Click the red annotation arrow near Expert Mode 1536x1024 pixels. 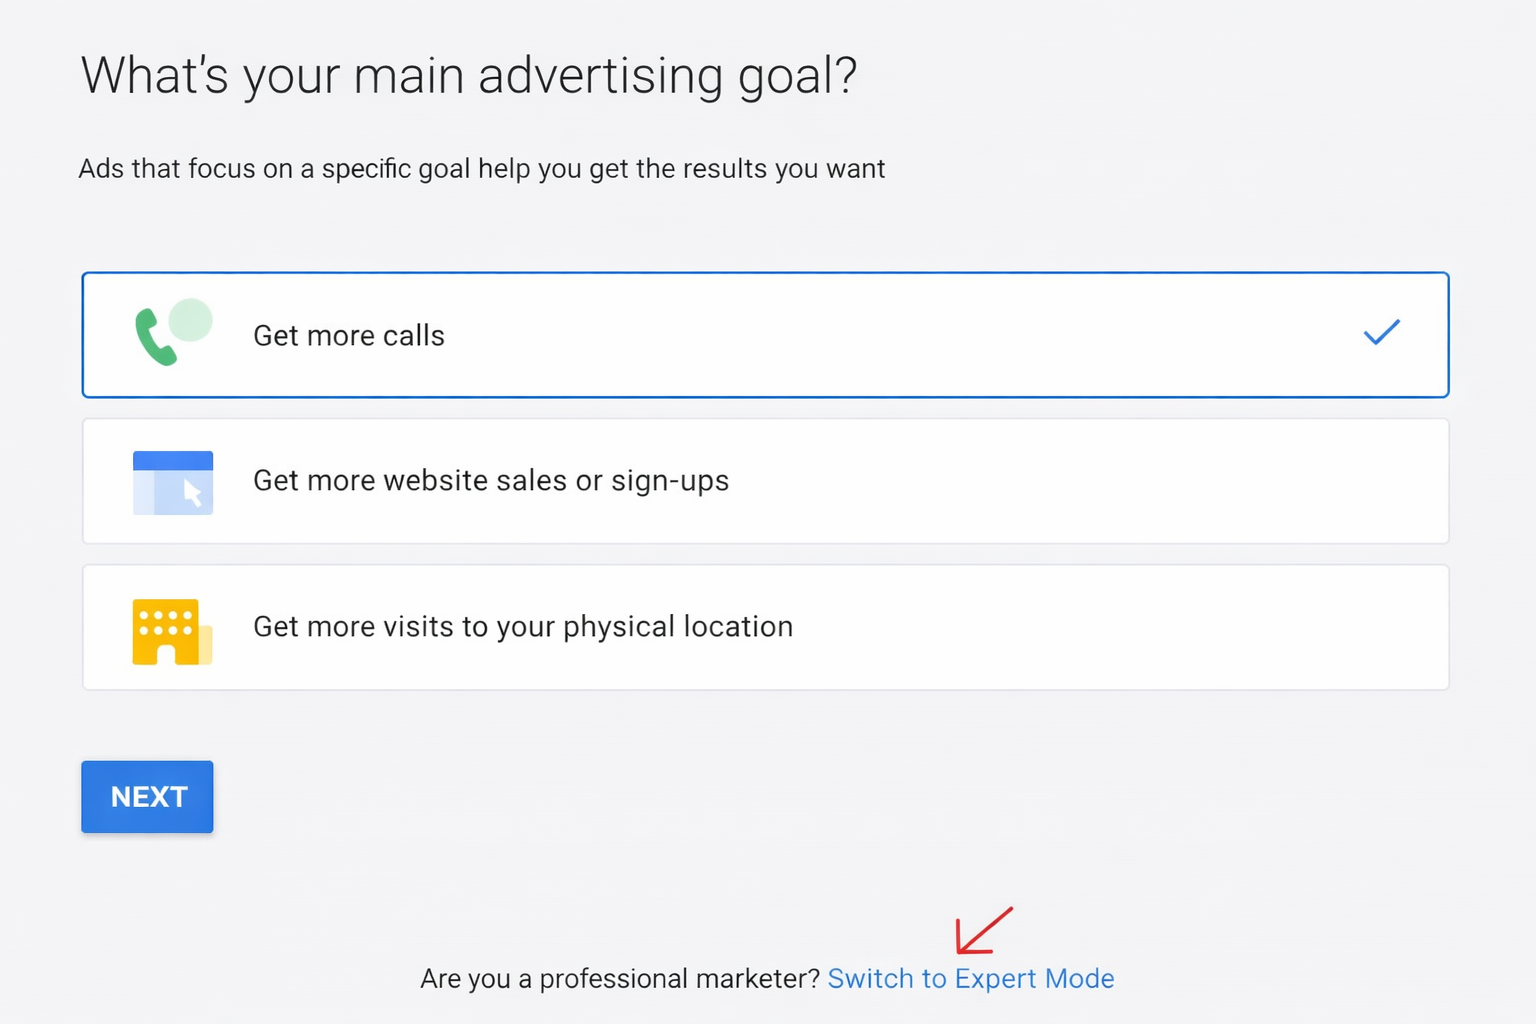coord(982,930)
